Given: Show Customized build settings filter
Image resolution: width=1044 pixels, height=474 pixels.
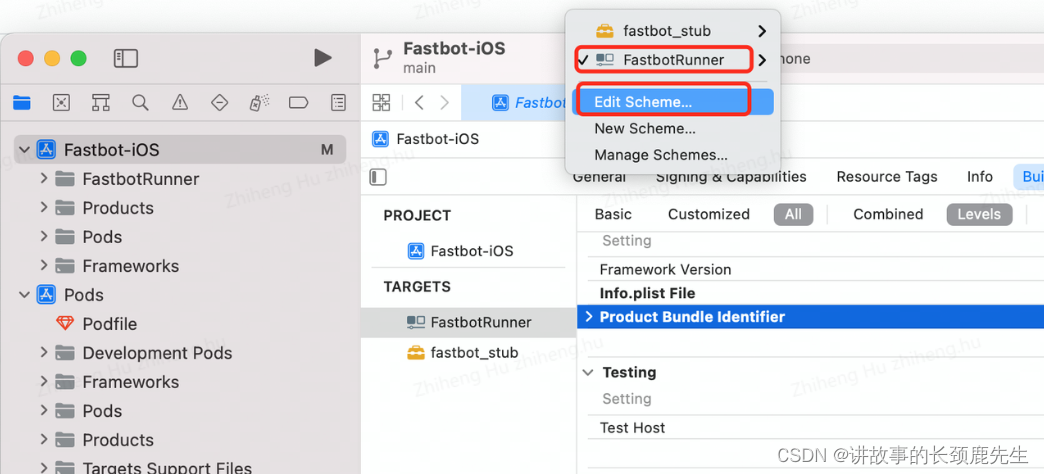Looking at the screenshot, I should [708, 214].
